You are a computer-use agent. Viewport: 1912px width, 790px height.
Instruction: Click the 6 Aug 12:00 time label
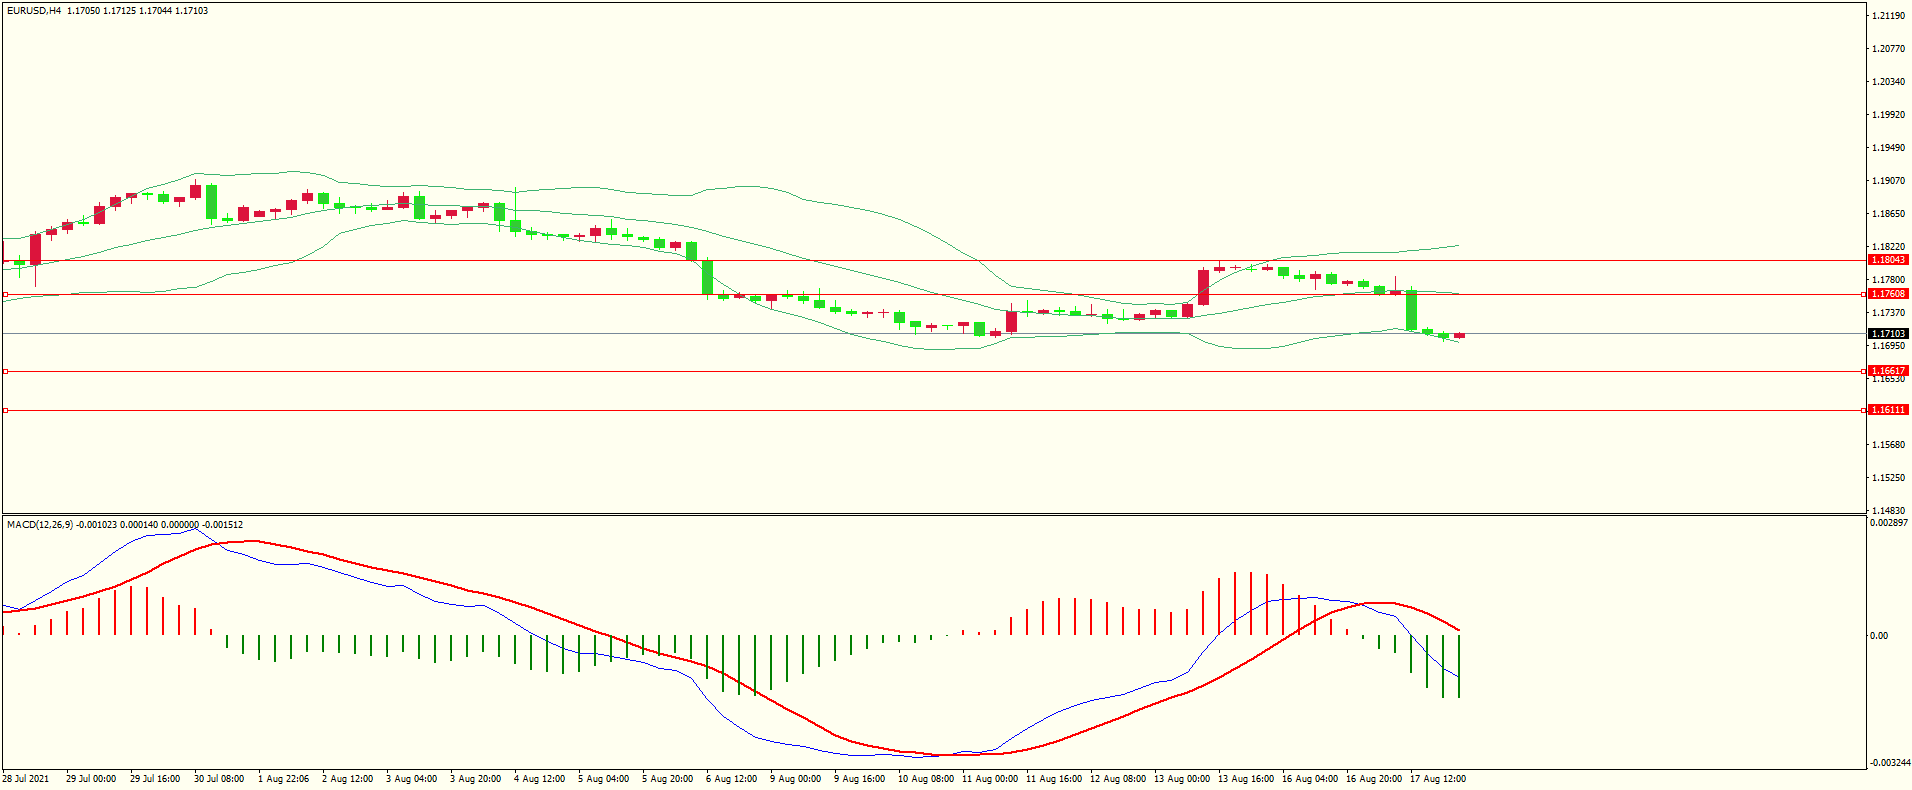tap(731, 779)
